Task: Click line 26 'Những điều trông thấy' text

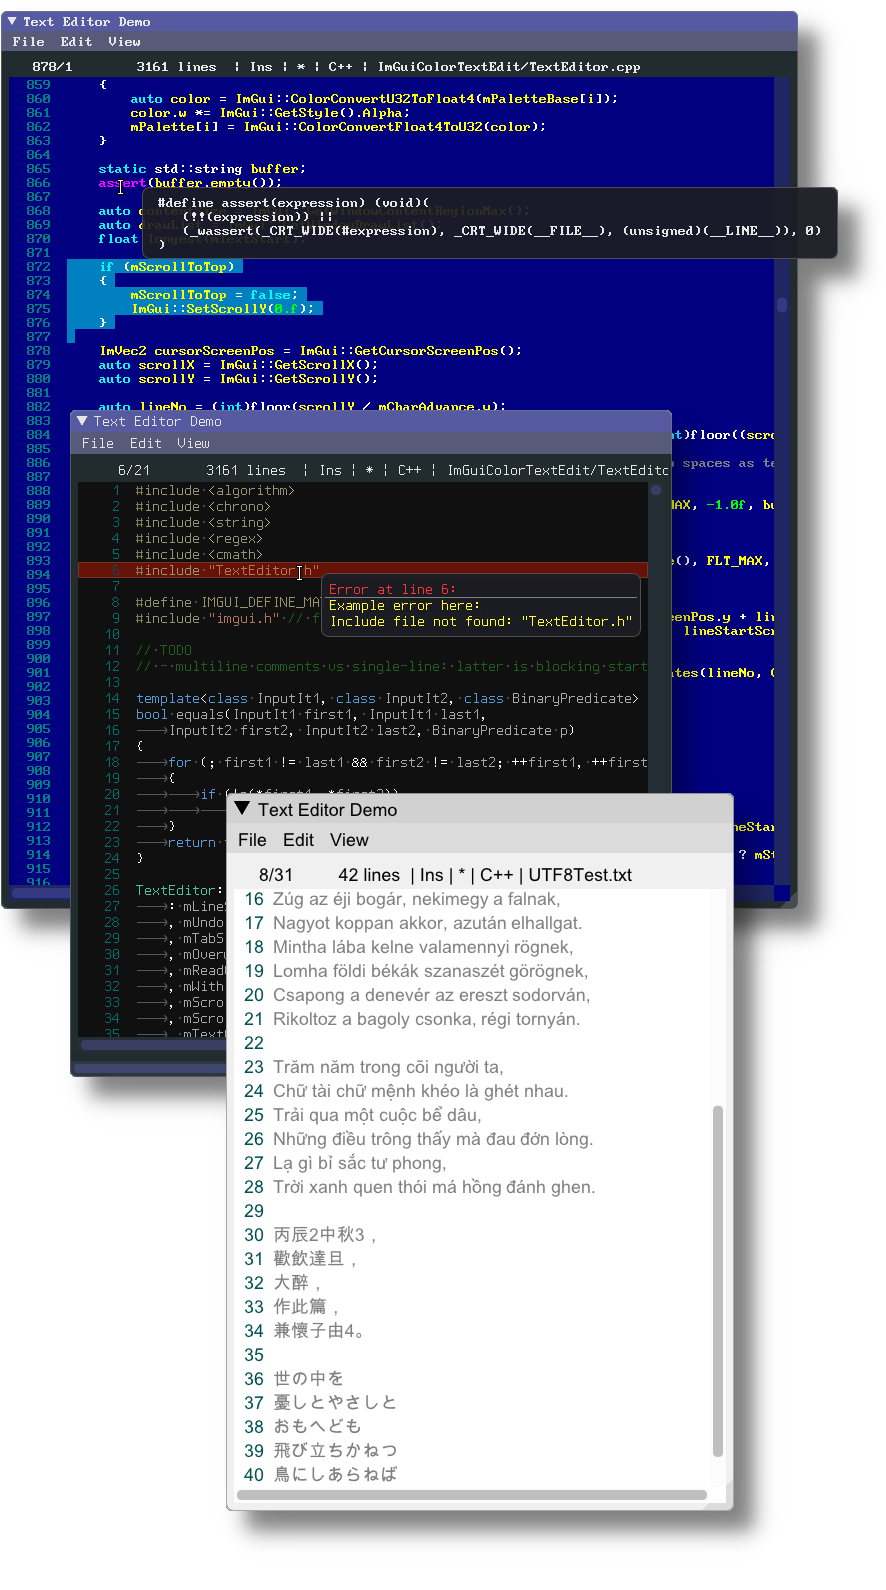Action: 433,1139
